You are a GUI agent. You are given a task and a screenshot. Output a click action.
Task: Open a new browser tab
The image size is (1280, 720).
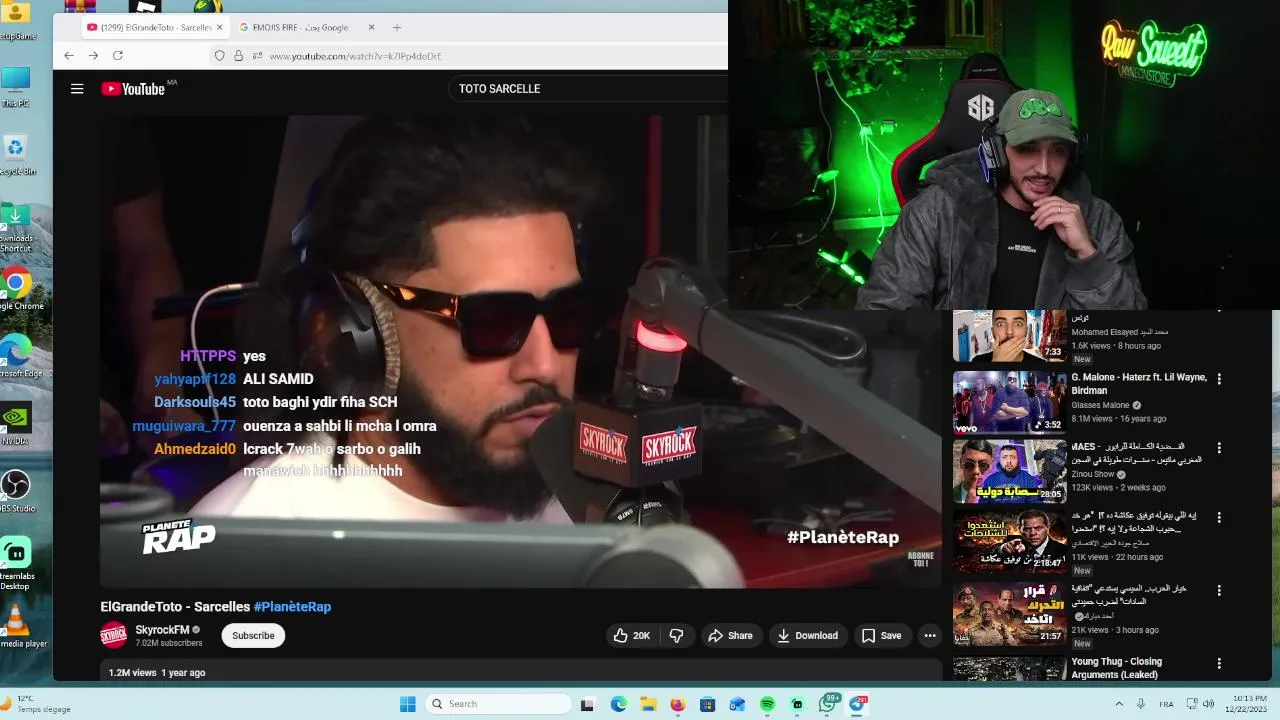pyautogui.click(x=397, y=27)
